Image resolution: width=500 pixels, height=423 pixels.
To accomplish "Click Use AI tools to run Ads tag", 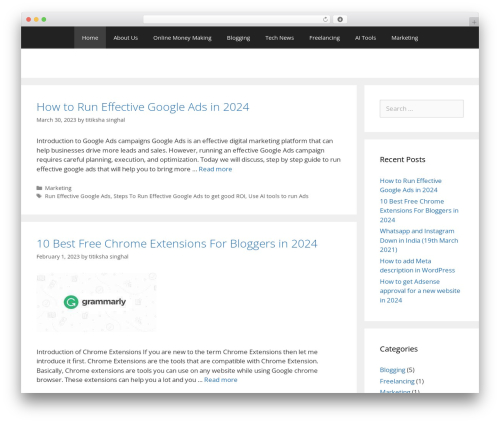I will 278,196.
